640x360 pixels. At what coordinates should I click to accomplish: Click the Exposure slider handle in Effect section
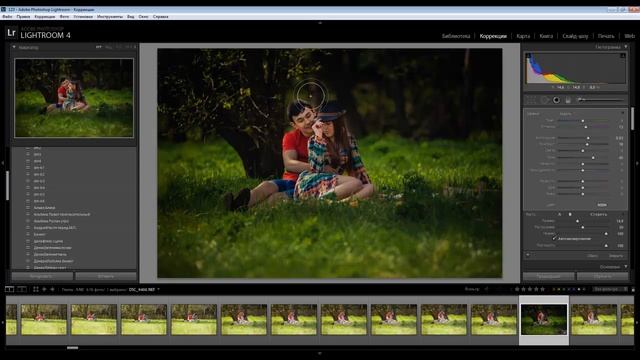tap(588, 138)
